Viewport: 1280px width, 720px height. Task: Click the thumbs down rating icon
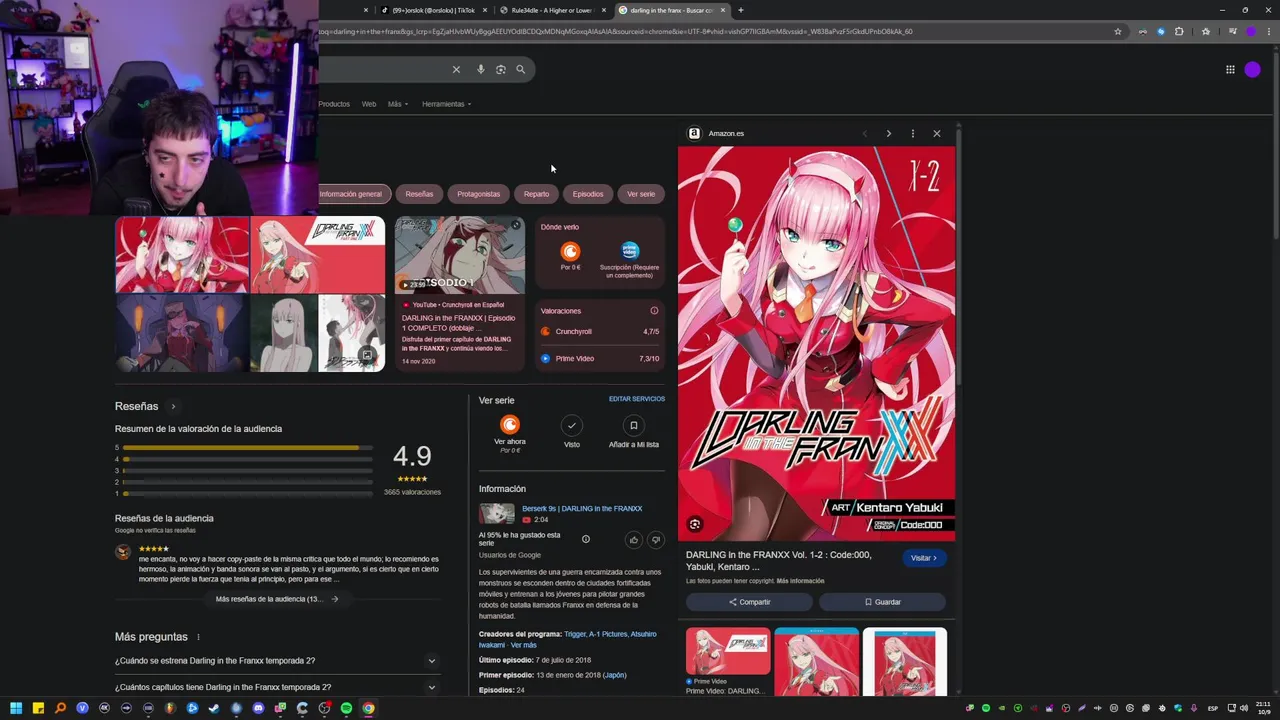pos(656,540)
